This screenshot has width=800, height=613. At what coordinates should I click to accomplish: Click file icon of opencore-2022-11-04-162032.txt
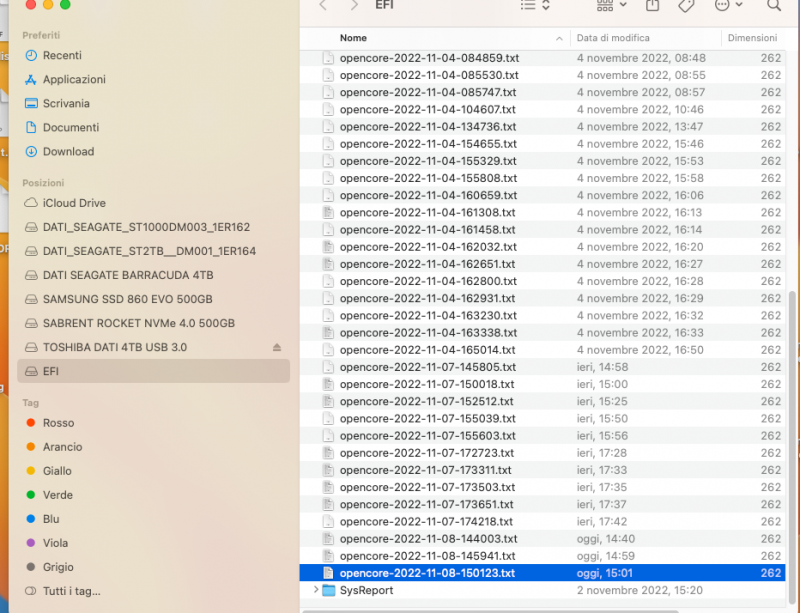click(328, 247)
